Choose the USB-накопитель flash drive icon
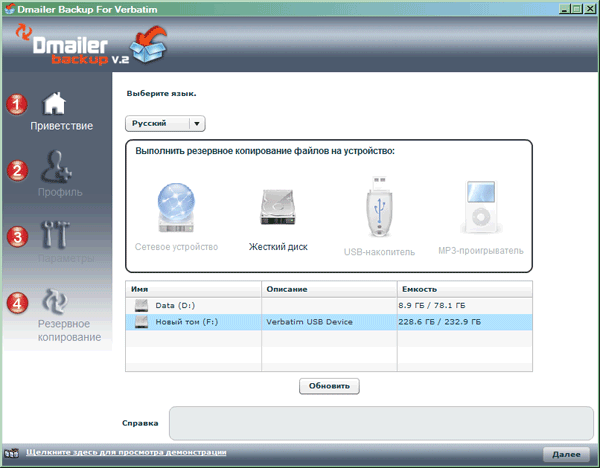This screenshot has height=468, width=600. coord(379,206)
